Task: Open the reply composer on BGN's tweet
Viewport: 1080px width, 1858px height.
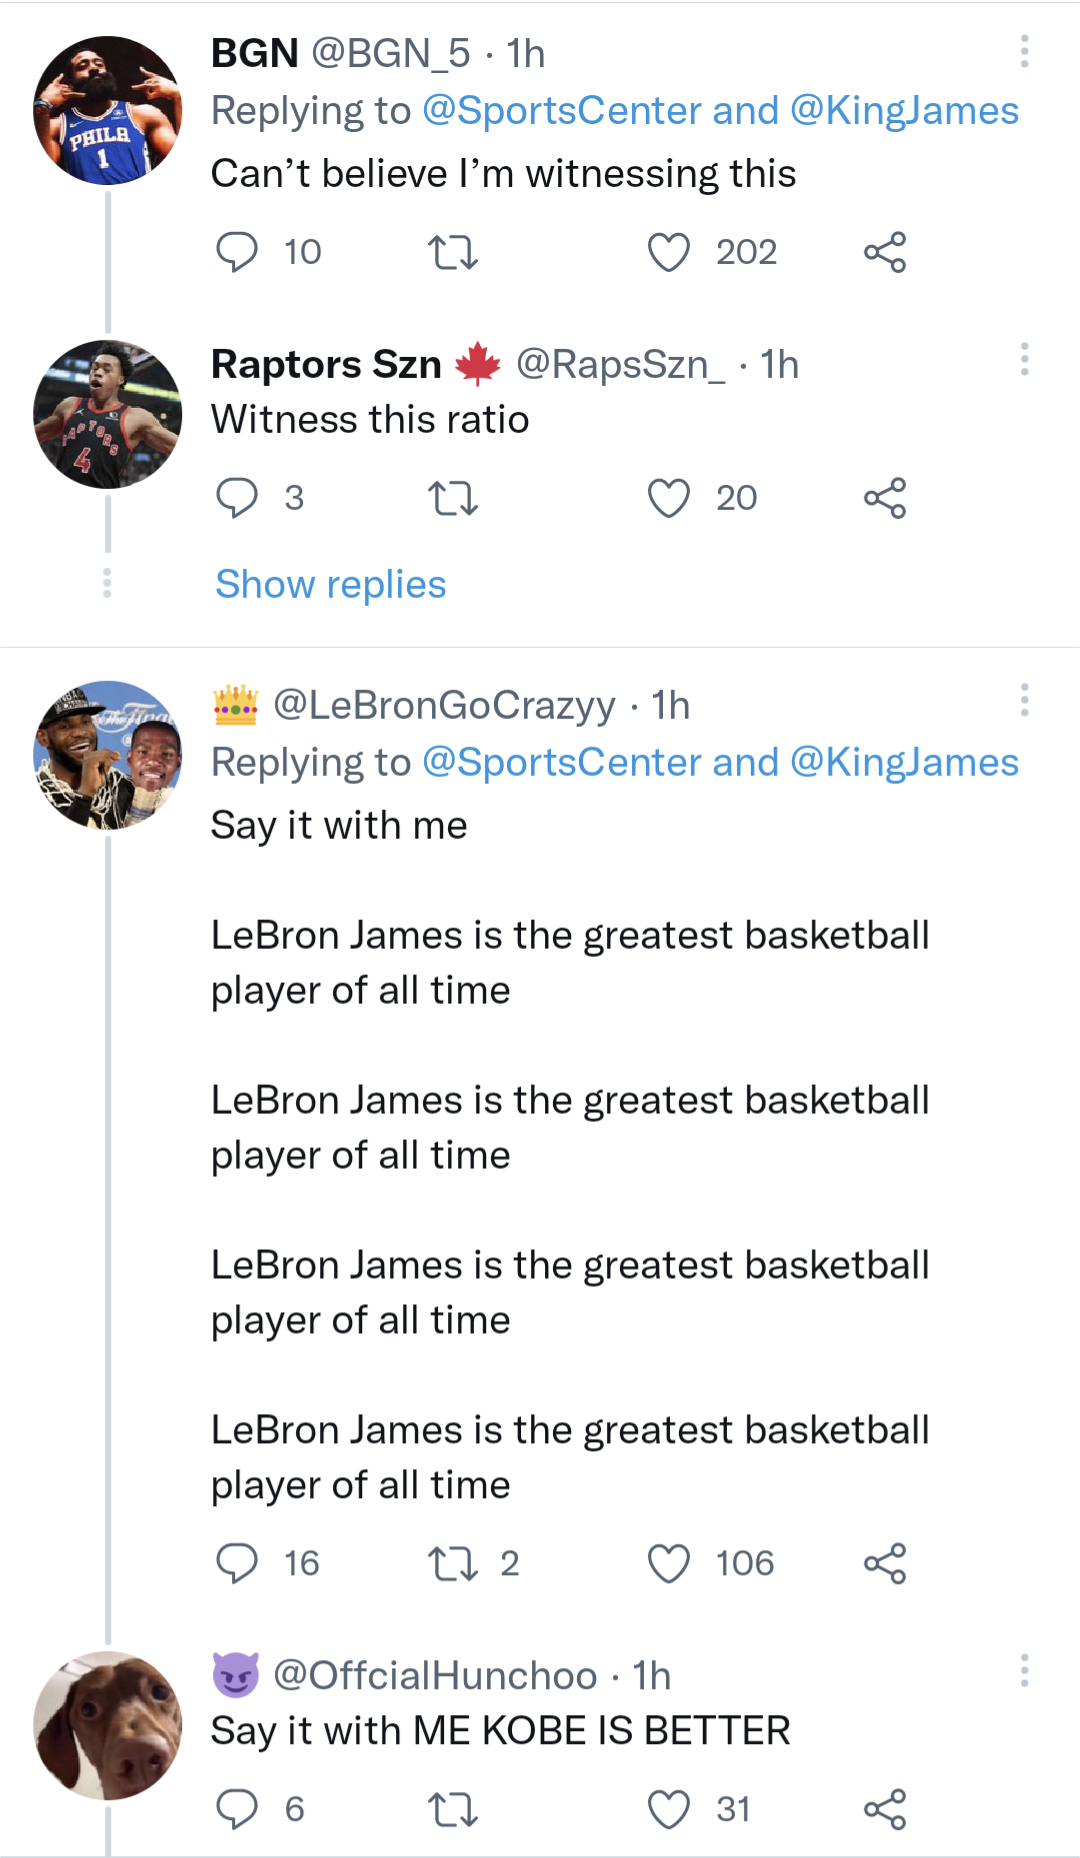Action: click(x=239, y=252)
